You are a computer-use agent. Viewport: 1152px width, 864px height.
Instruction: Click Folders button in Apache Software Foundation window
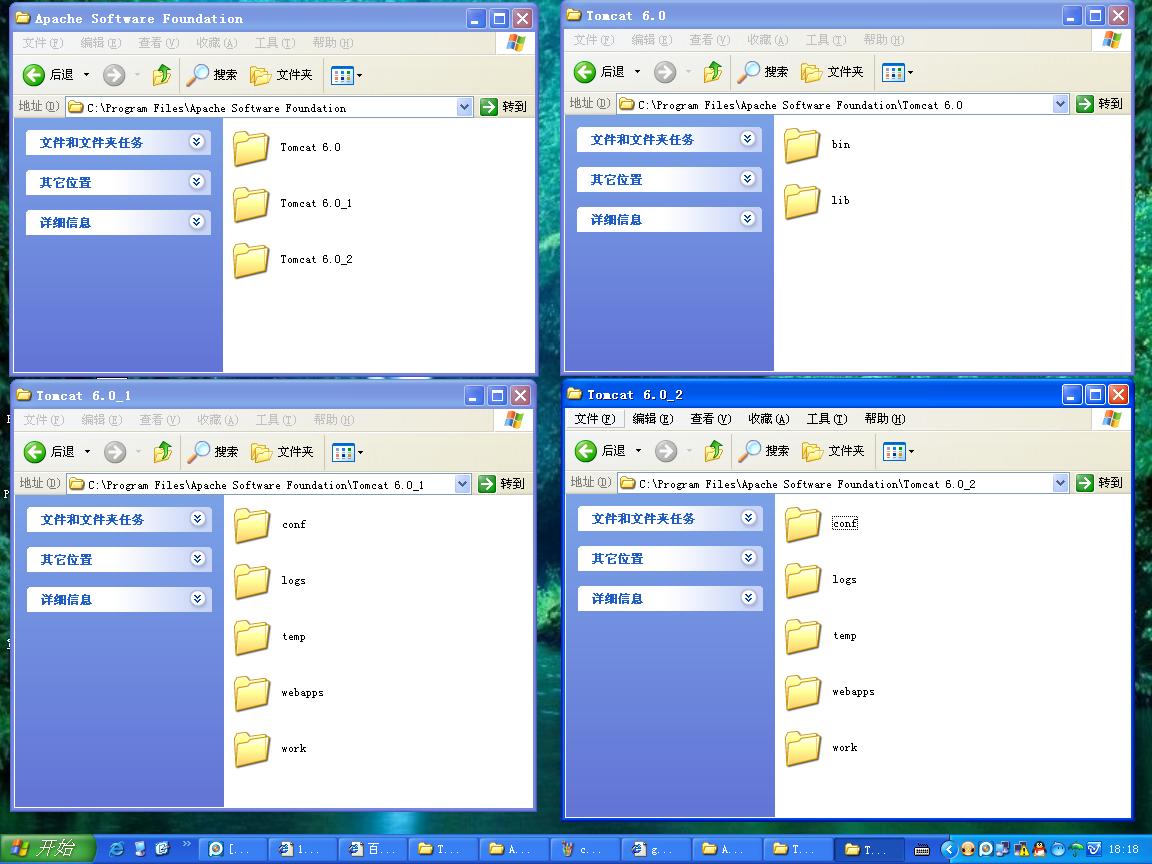pyautogui.click(x=281, y=74)
